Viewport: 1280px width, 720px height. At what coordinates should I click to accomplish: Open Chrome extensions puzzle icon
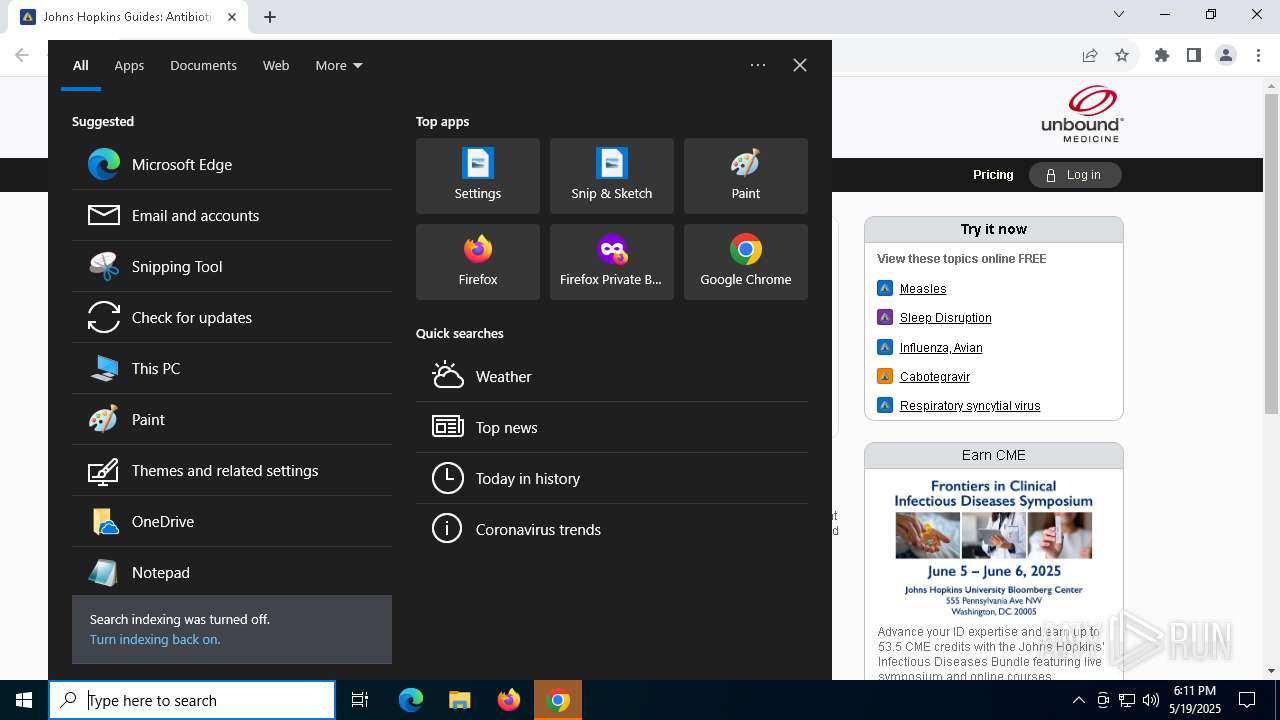coord(1162,55)
